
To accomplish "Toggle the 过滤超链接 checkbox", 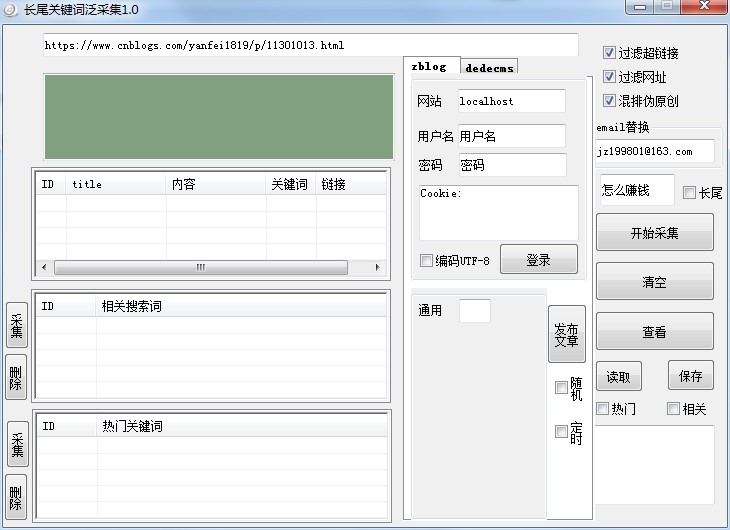I will (x=609, y=53).
